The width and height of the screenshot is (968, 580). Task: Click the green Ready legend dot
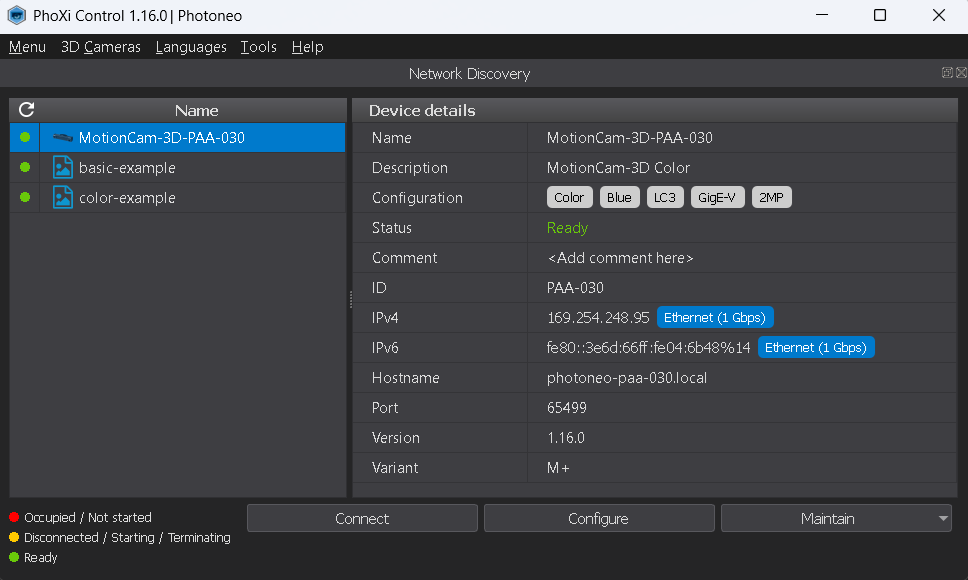(x=14, y=558)
